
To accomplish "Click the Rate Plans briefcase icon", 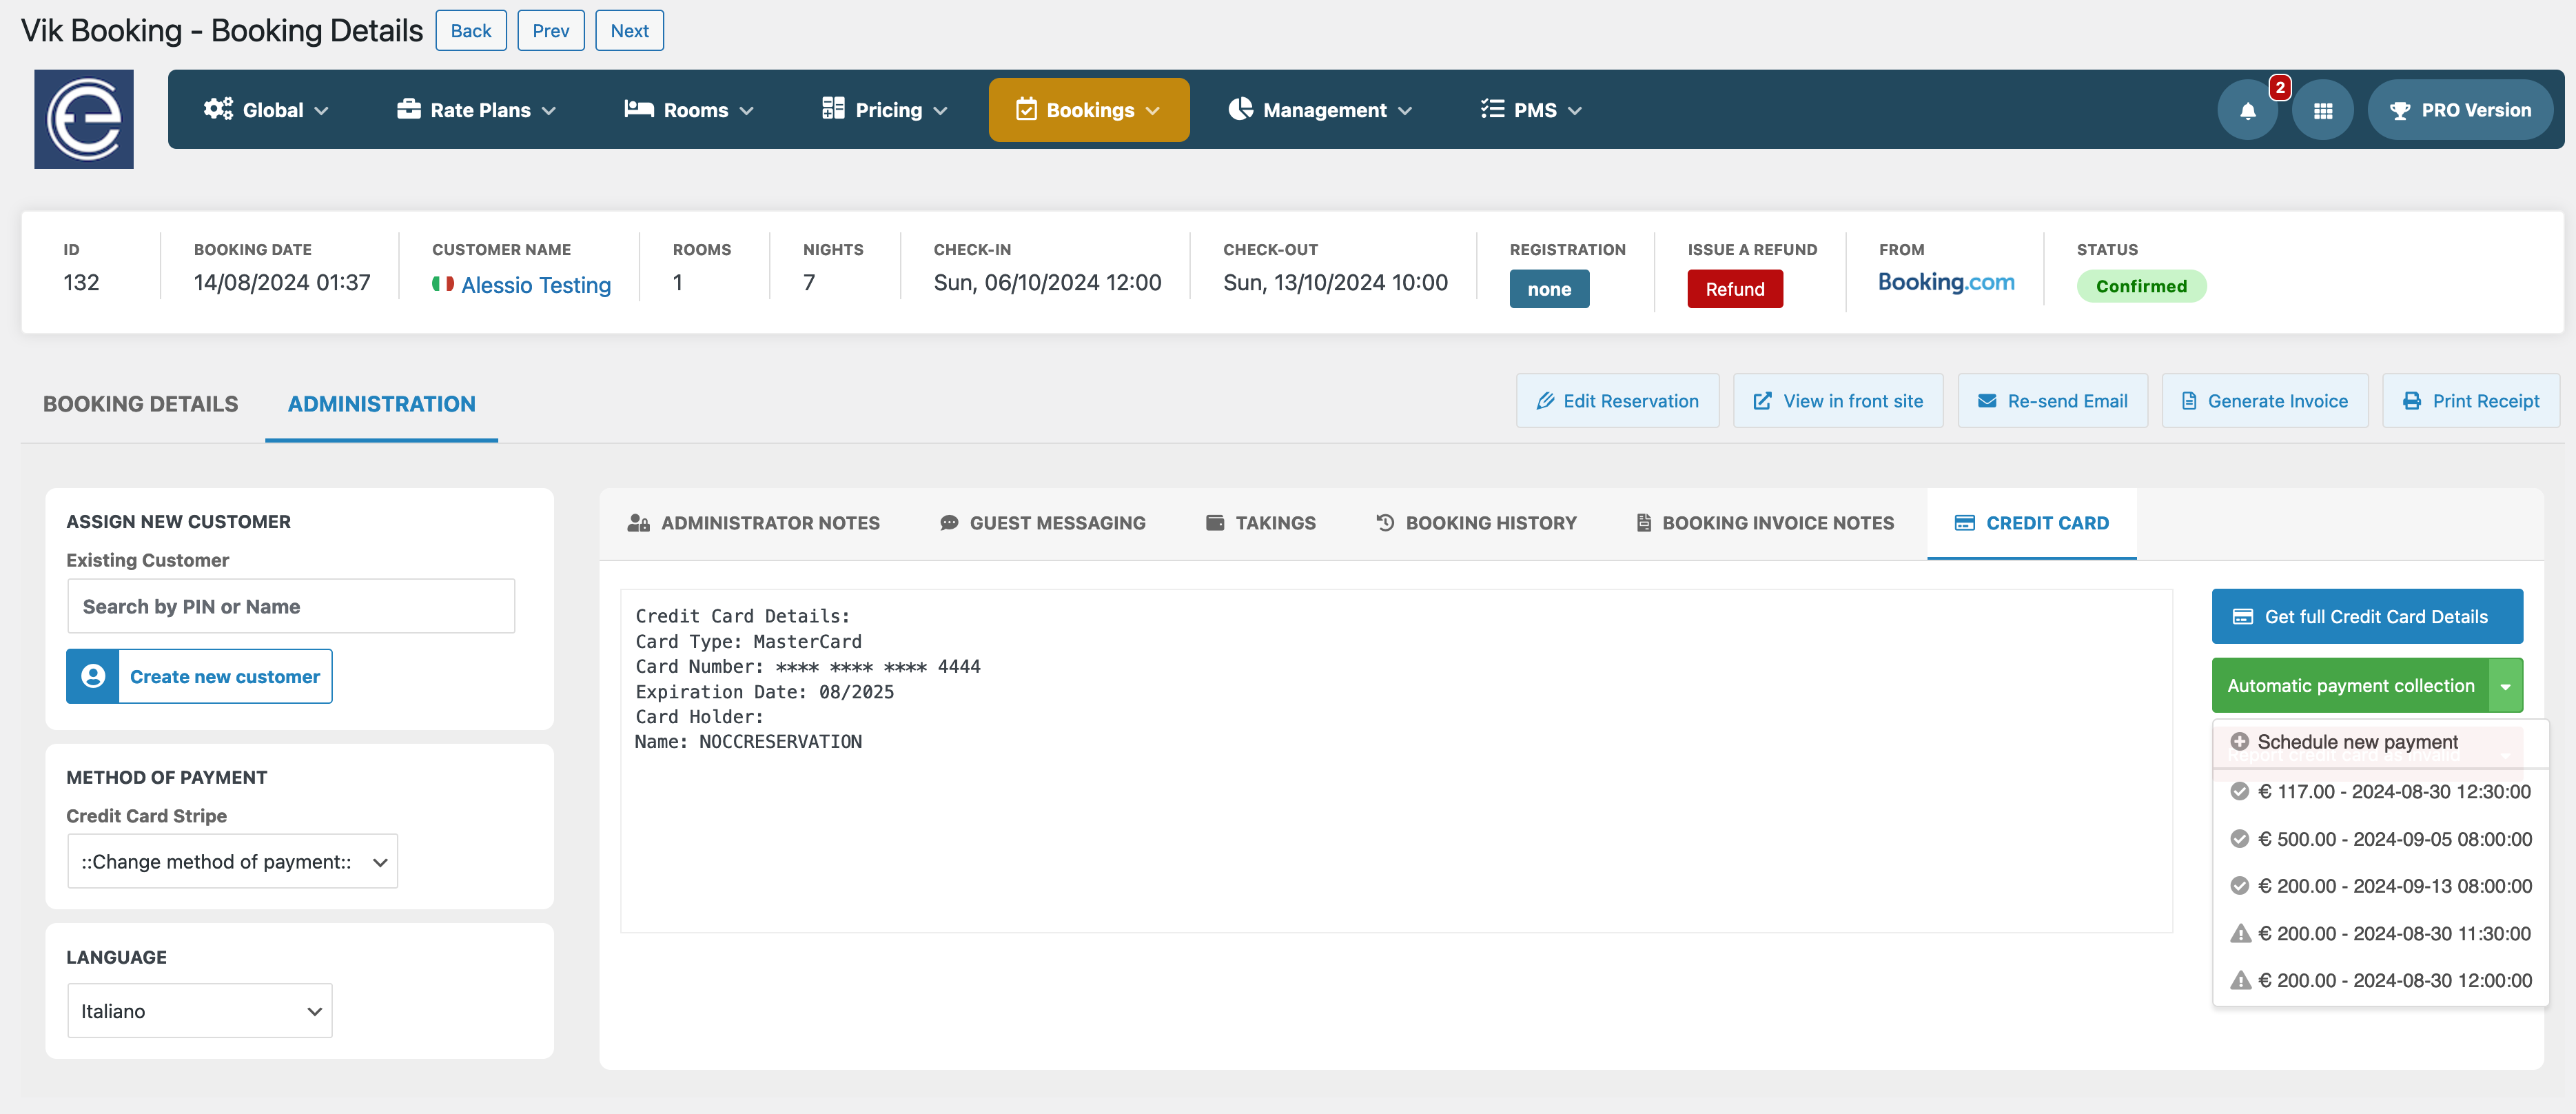I will click(x=408, y=109).
